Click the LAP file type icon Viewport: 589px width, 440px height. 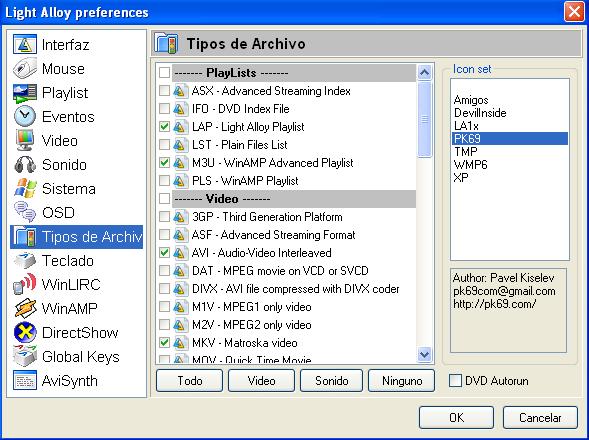[x=181, y=127]
